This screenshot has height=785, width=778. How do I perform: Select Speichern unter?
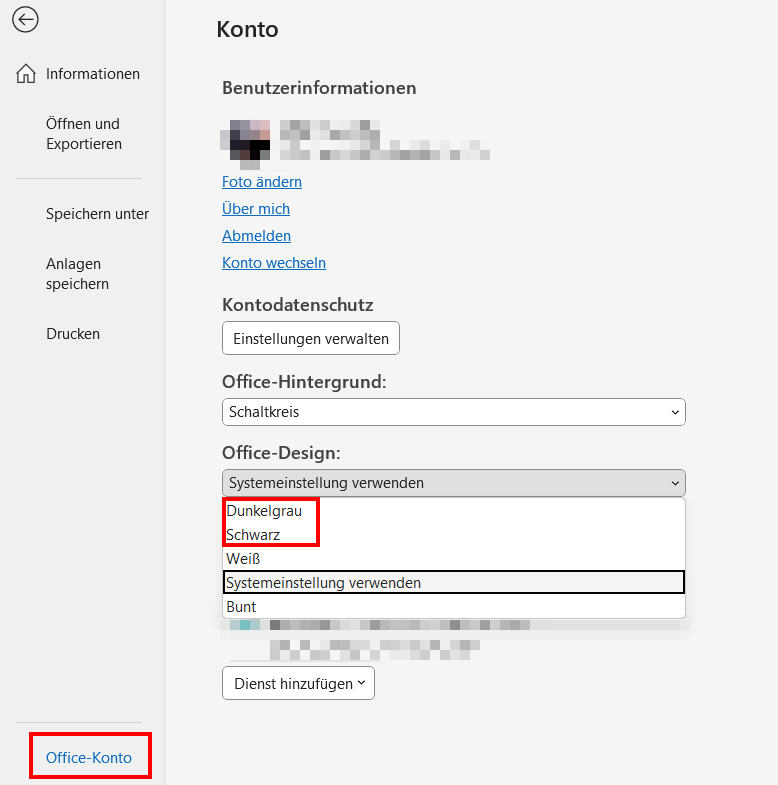[x=97, y=214]
